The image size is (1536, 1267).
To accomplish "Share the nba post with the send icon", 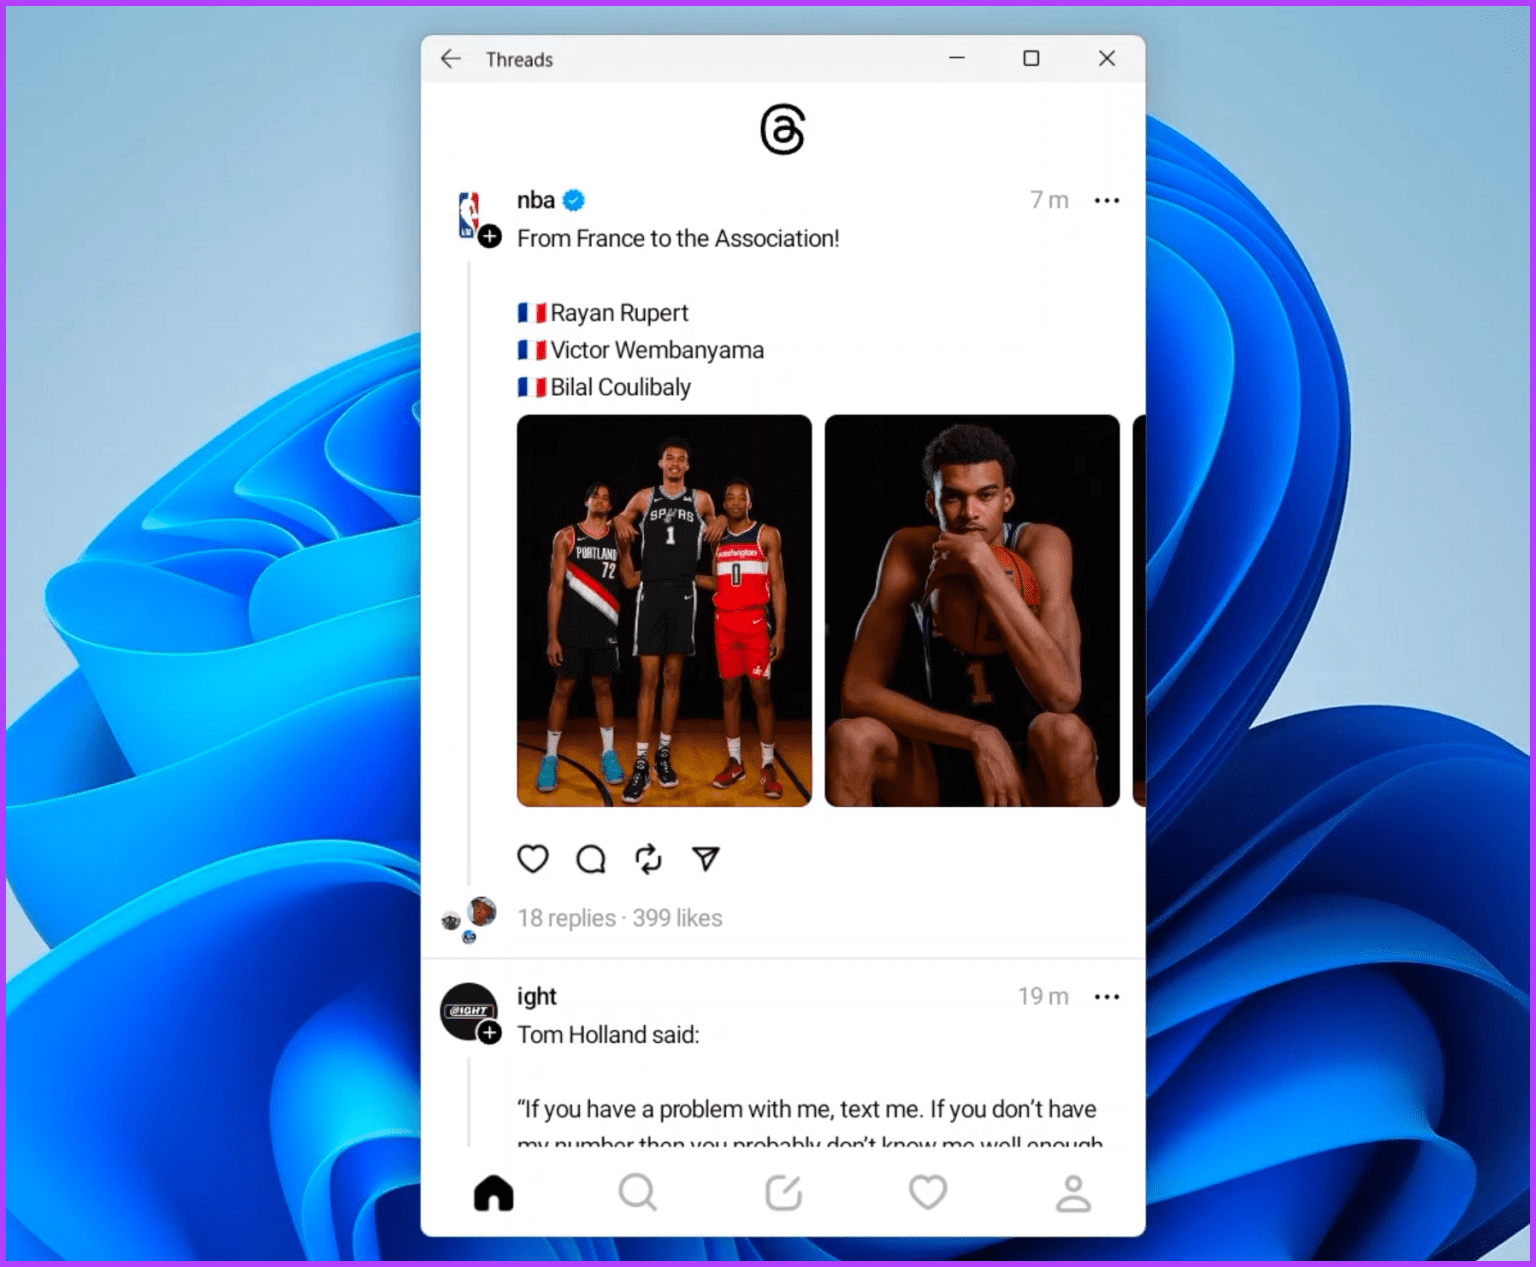I will [706, 858].
